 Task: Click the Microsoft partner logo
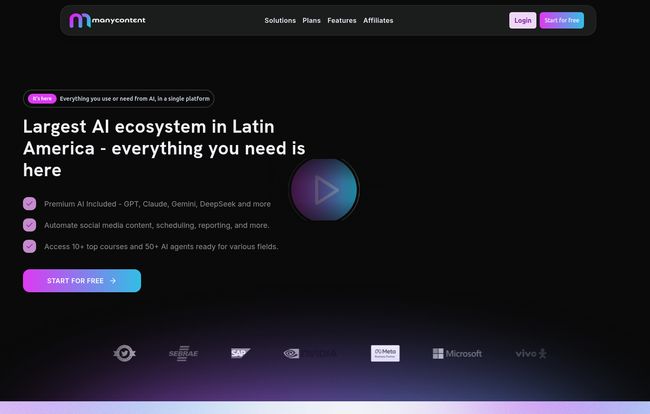point(457,353)
